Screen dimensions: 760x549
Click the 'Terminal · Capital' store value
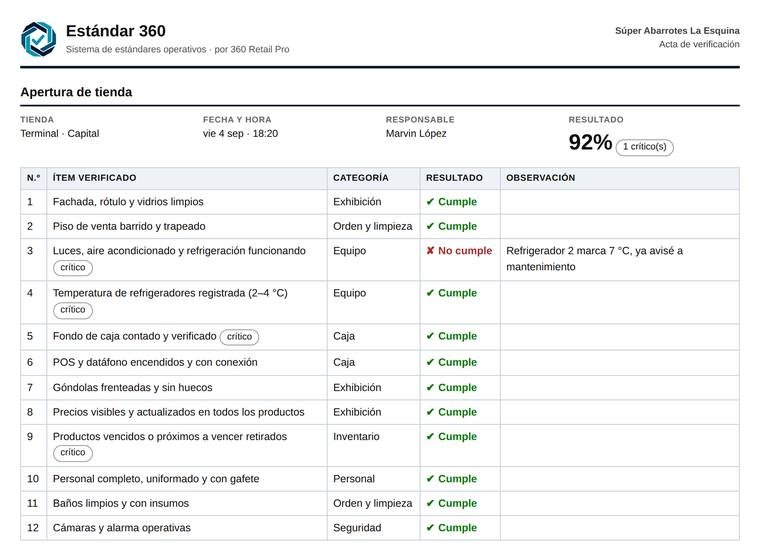pos(60,134)
